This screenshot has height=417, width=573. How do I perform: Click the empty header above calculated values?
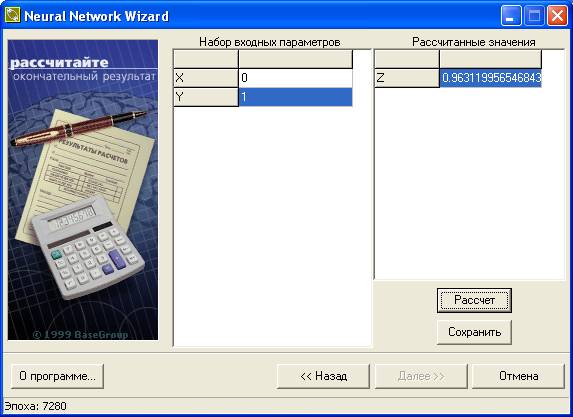[490, 59]
